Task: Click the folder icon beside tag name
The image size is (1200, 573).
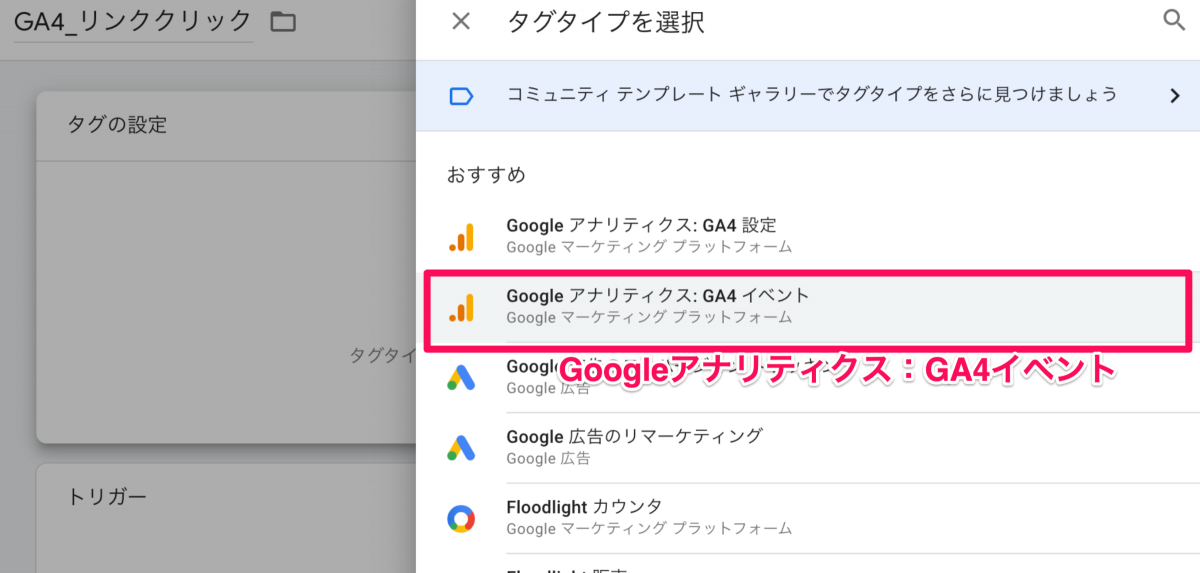Action: point(283,21)
